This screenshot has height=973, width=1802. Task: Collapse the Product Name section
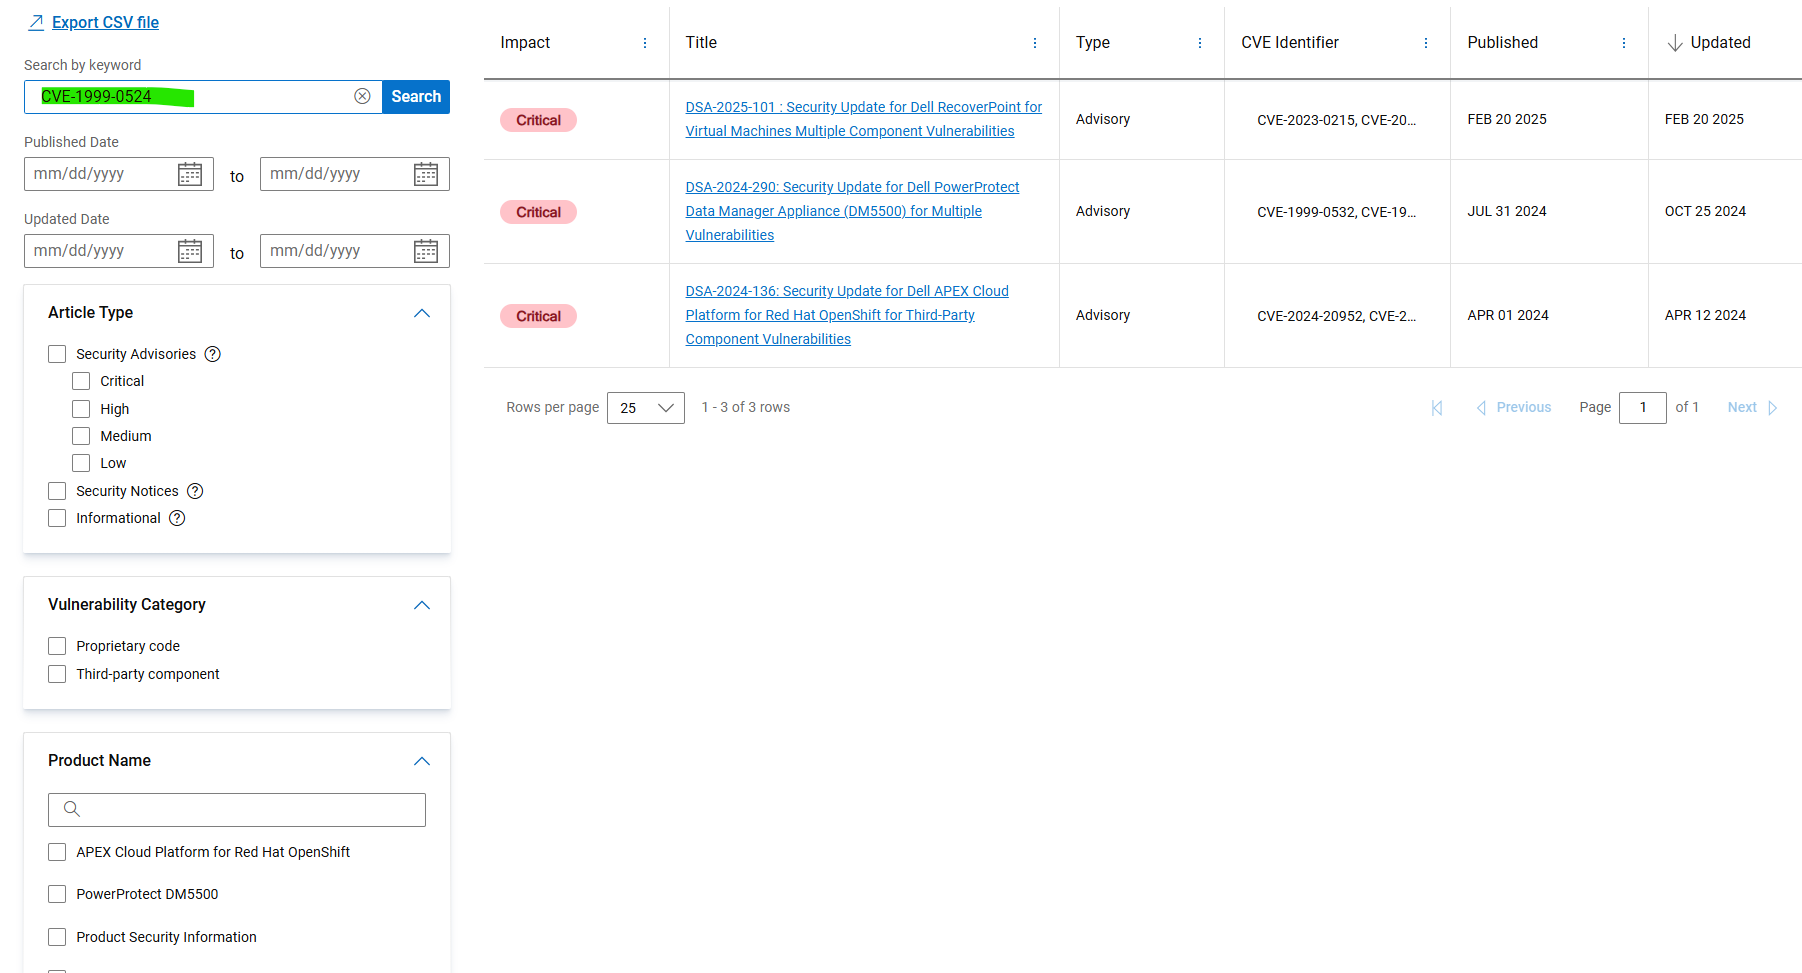coord(422,761)
